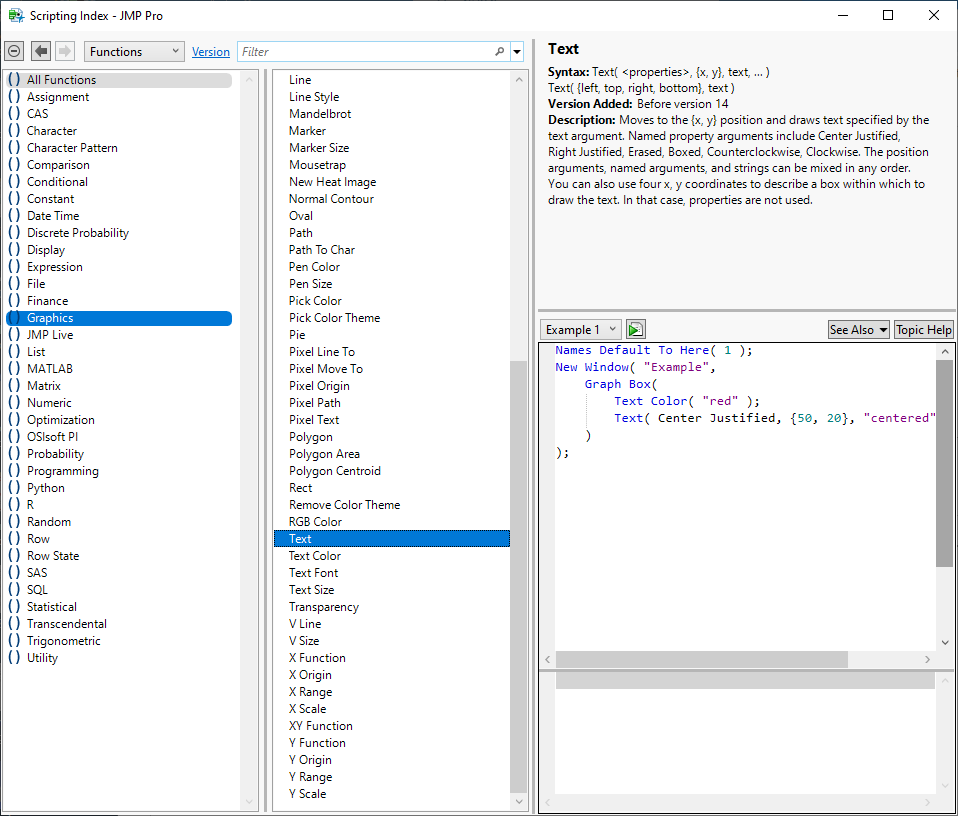Select the RGB Color function
958x816 pixels.
(314, 521)
